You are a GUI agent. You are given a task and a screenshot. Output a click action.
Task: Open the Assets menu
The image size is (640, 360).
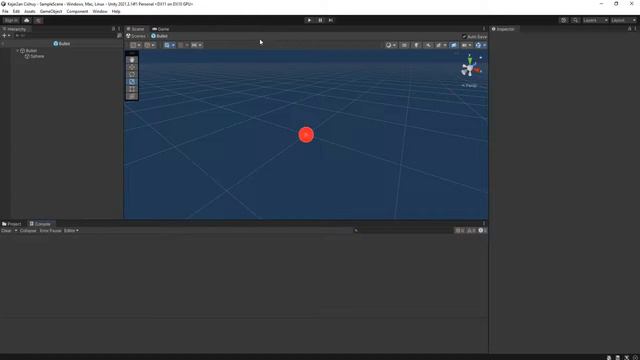coord(30,11)
